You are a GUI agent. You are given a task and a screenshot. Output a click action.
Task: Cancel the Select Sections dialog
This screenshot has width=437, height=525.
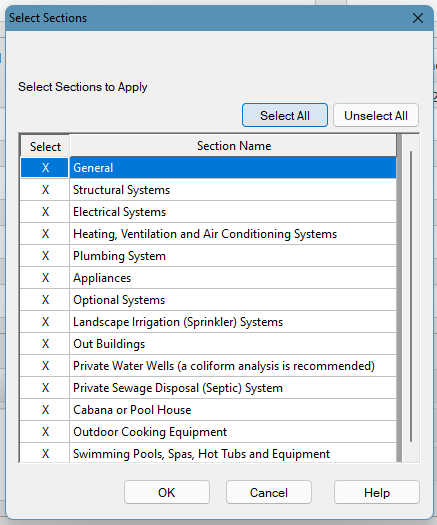(269, 493)
